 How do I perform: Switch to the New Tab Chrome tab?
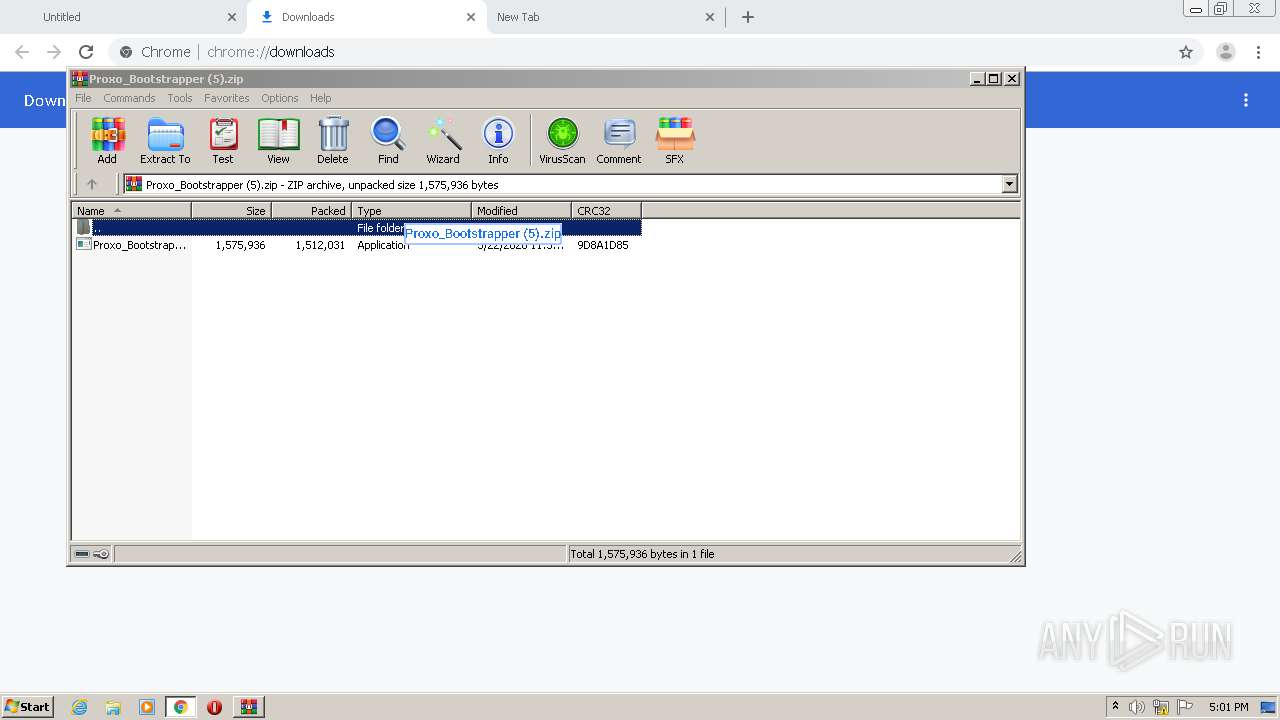pos(605,17)
